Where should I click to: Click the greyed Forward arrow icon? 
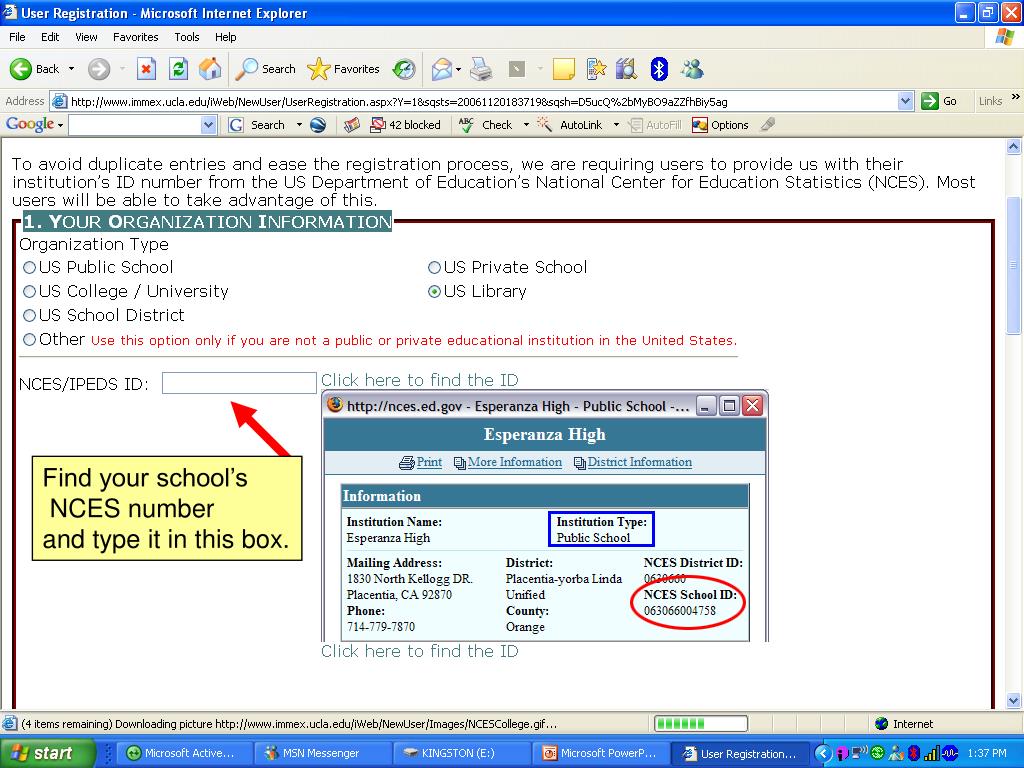coord(99,69)
